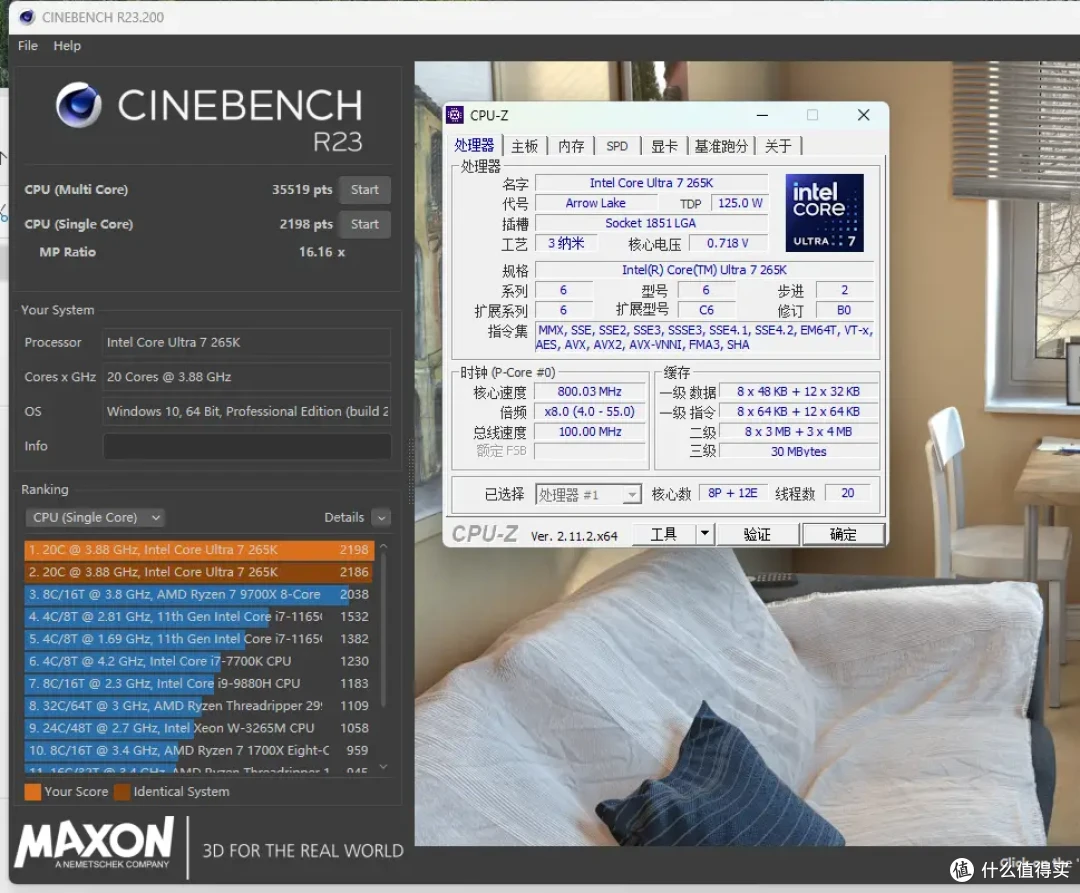Click the CPU-Z name field Intel Core Ultra 7 265K
1080x893 pixels.
pos(652,182)
